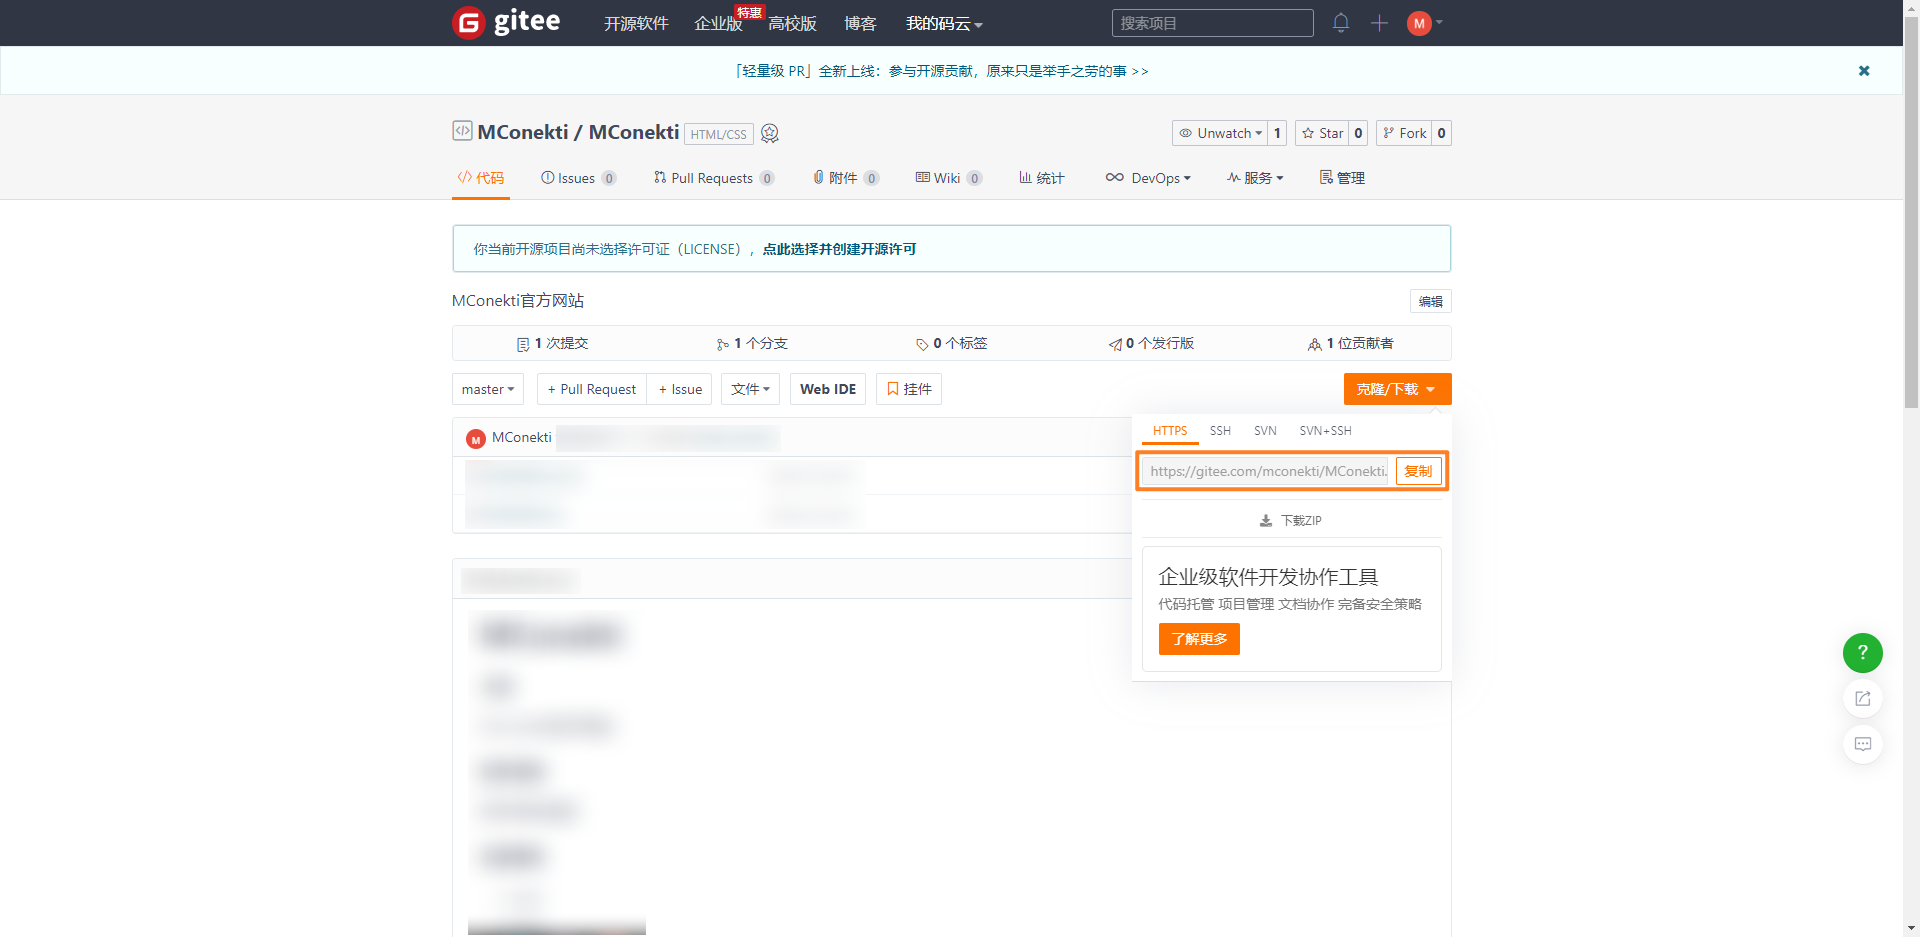Click the MConekti committer avatar
1920x937 pixels.
(x=476, y=439)
